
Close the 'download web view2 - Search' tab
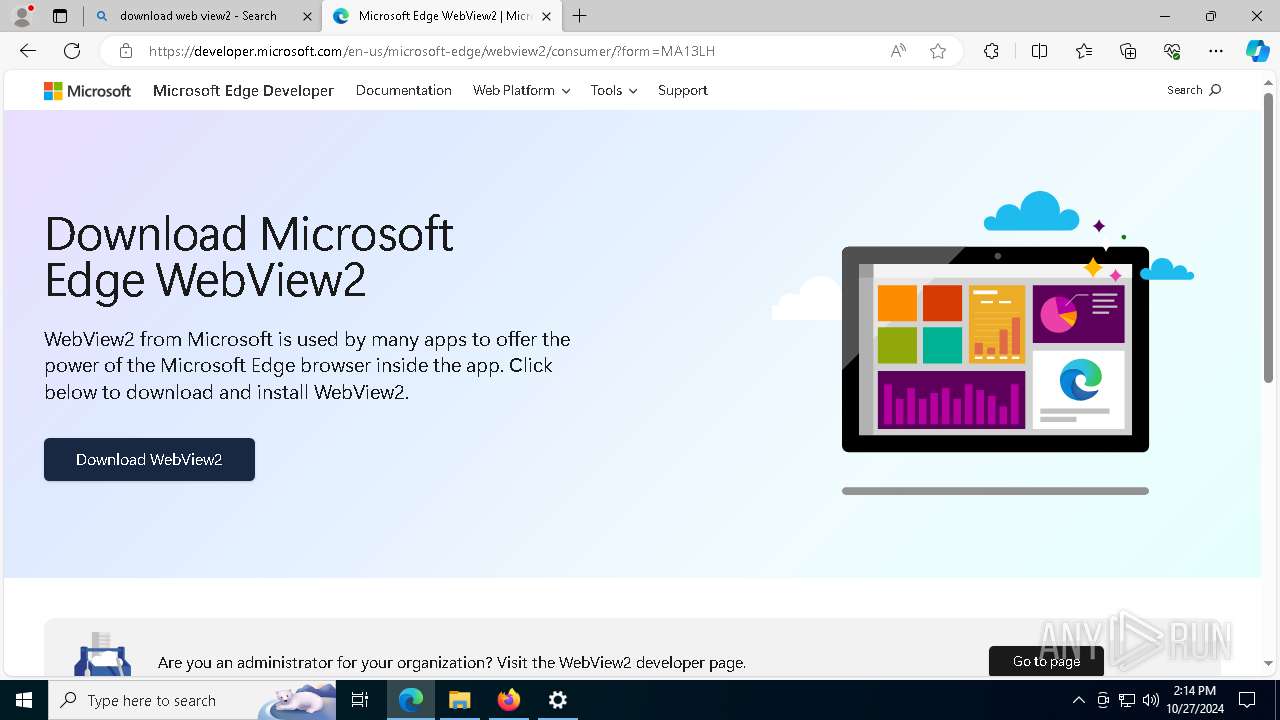[x=307, y=16]
